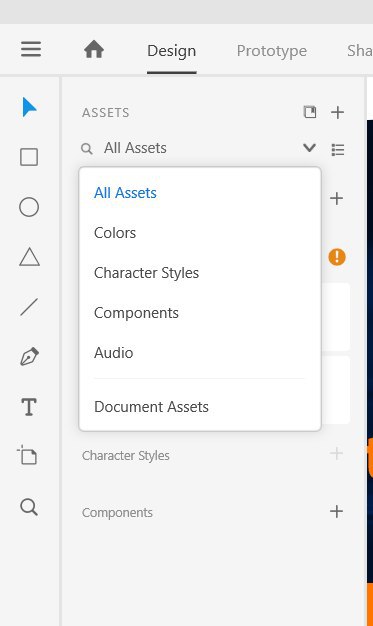
Task: Add a new Character Style with plus
Action: 337,453
